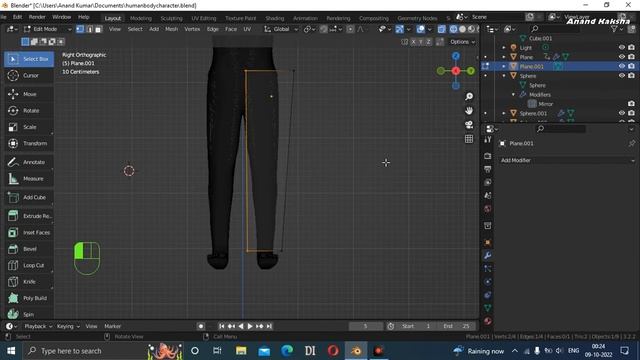Click the End frame field

click(x=457, y=326)
